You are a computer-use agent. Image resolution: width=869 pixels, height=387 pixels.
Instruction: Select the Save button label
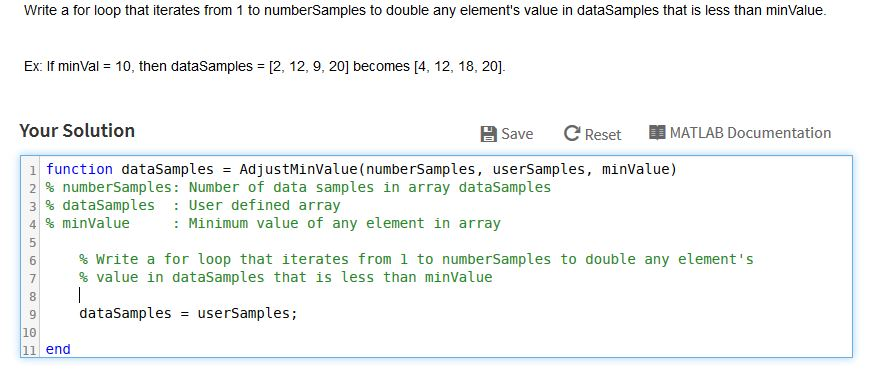pos(517,134)
